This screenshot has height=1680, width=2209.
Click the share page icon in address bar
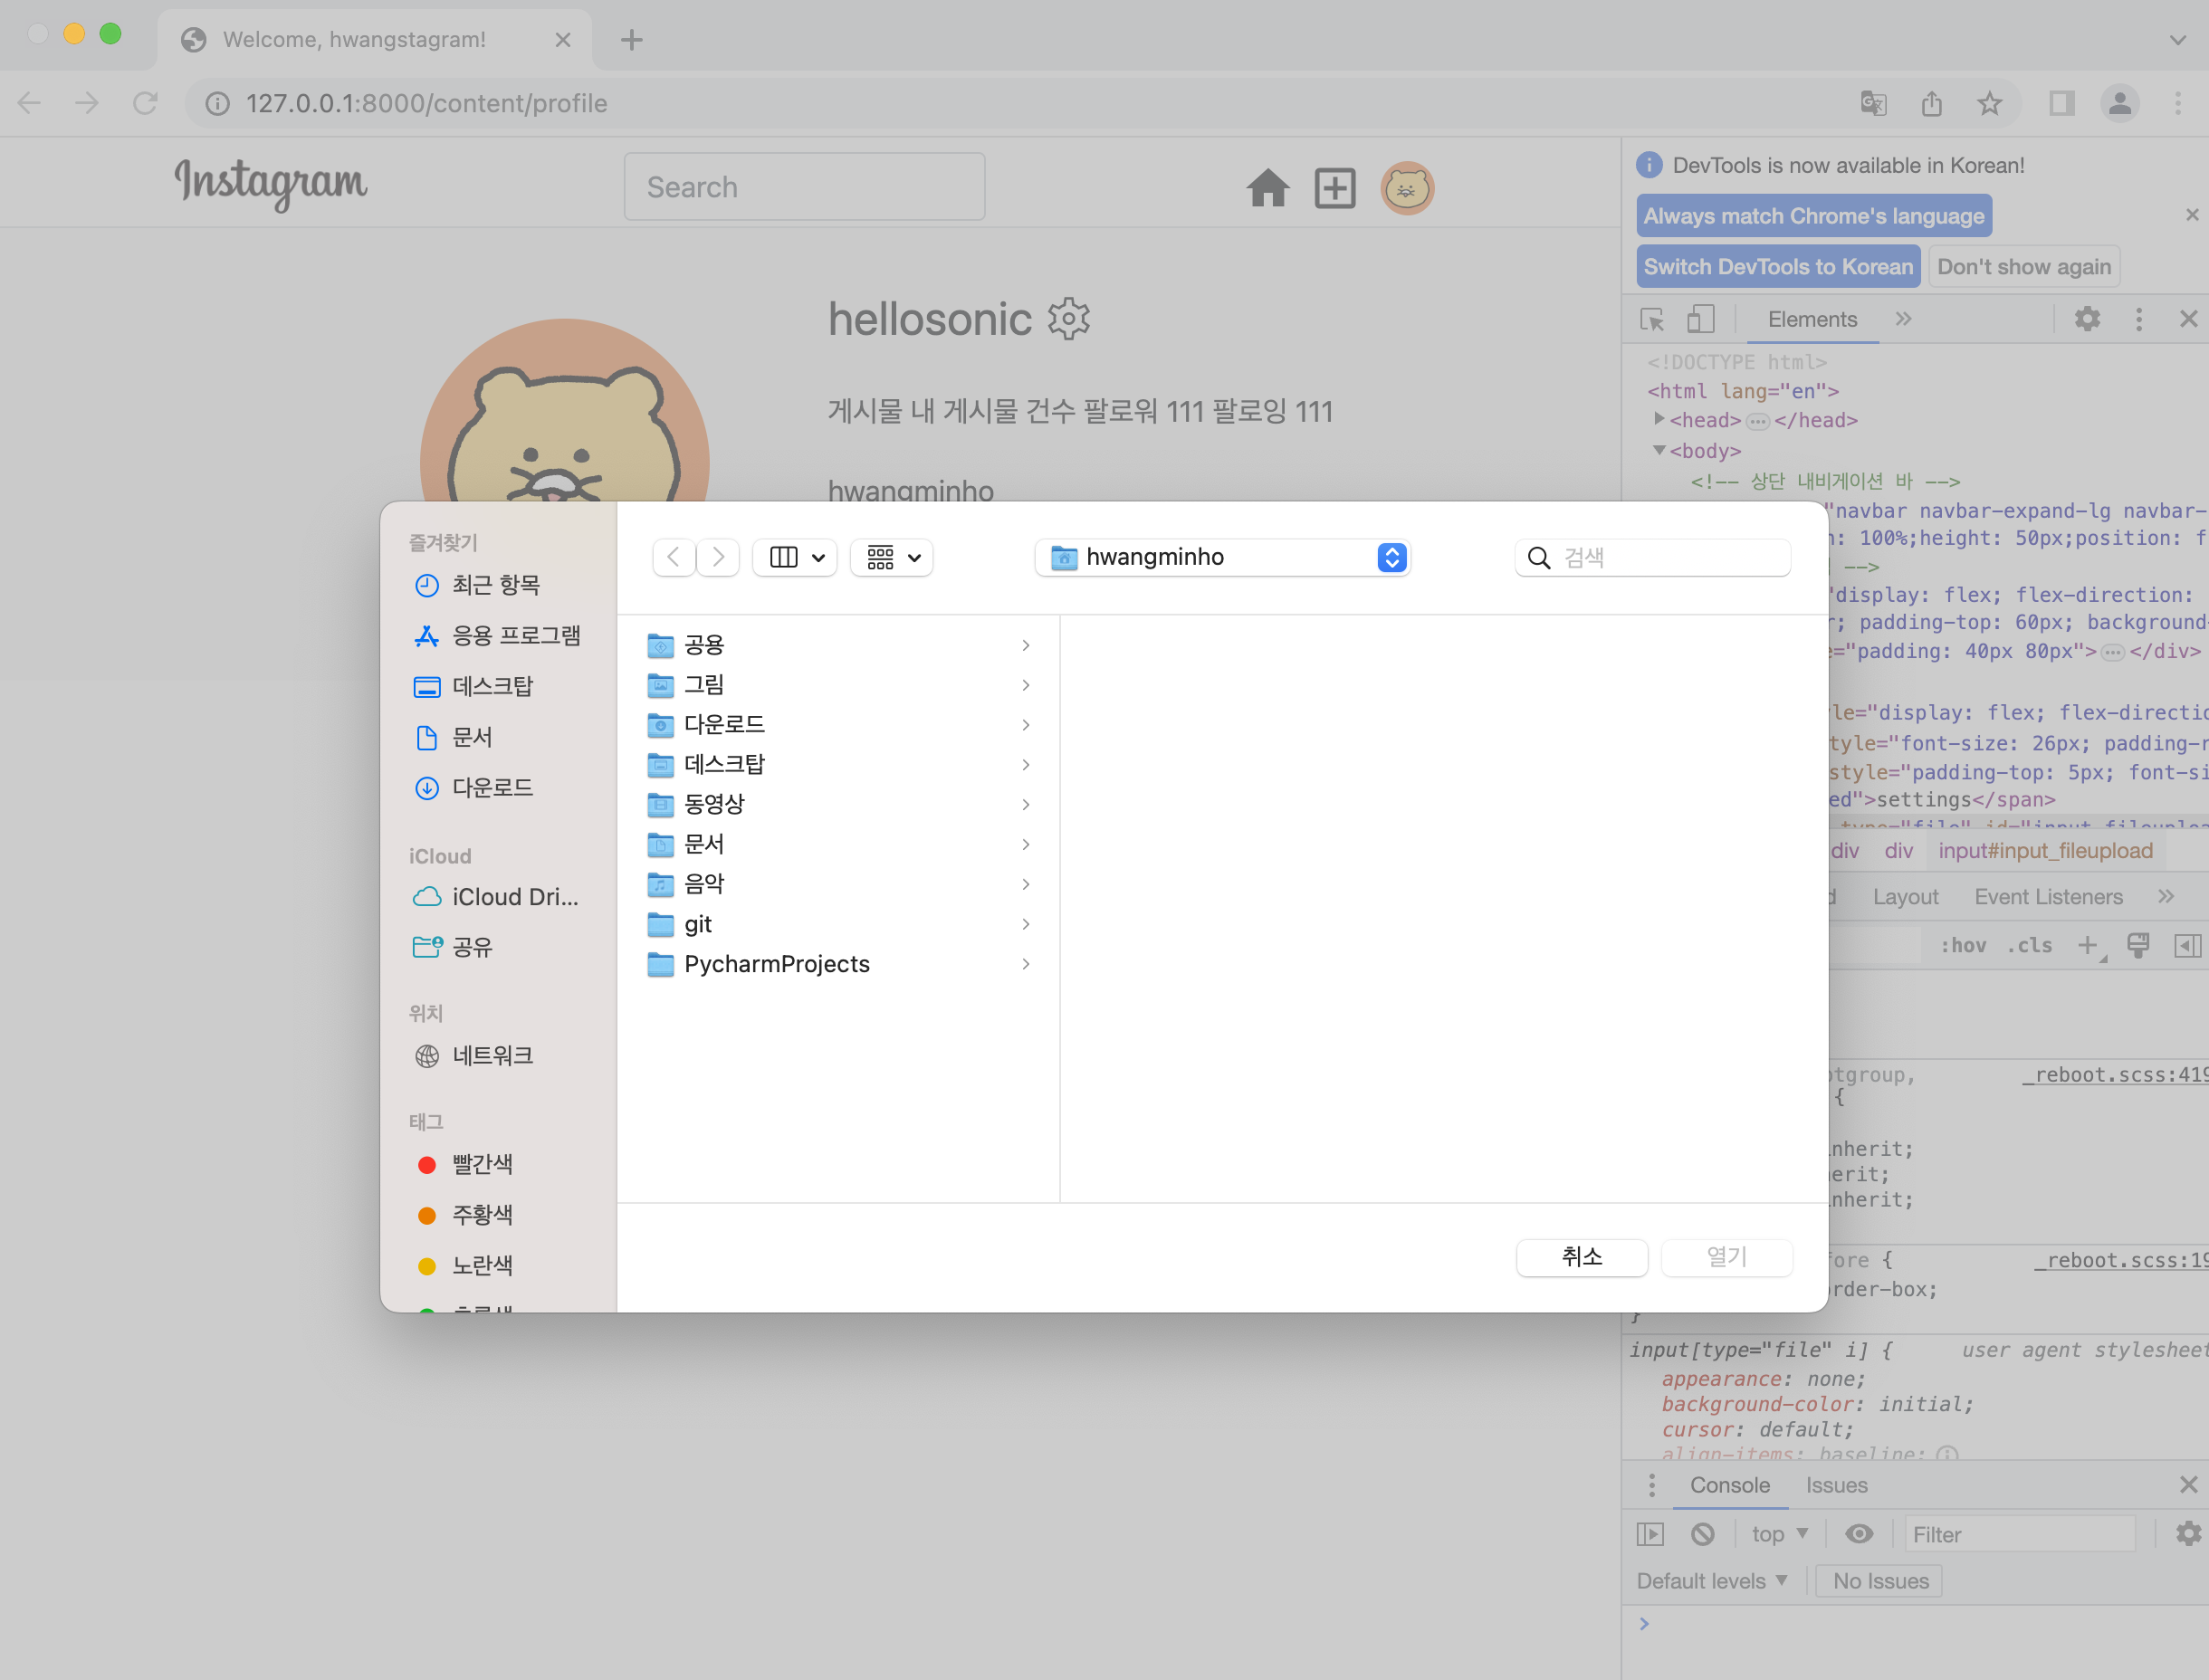tap(1931, 103)
